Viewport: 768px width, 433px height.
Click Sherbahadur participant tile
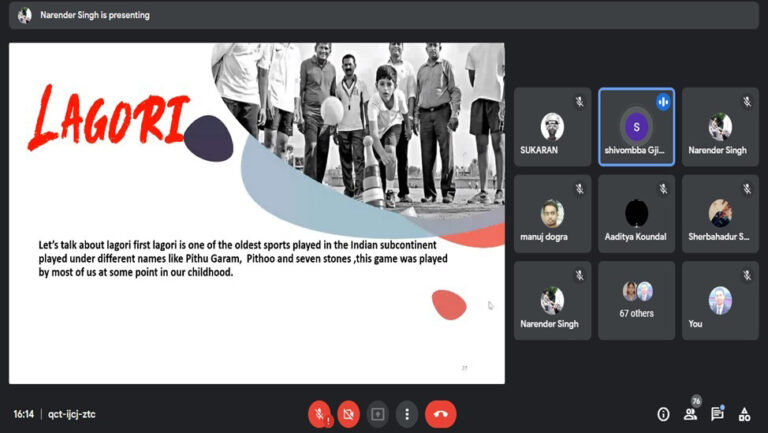tap(720, 214)
